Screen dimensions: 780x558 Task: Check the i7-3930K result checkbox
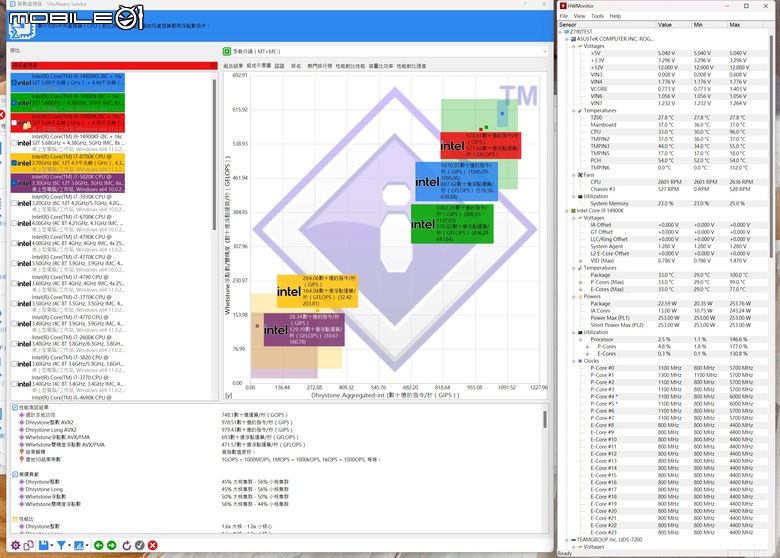(x=14, y=203)
